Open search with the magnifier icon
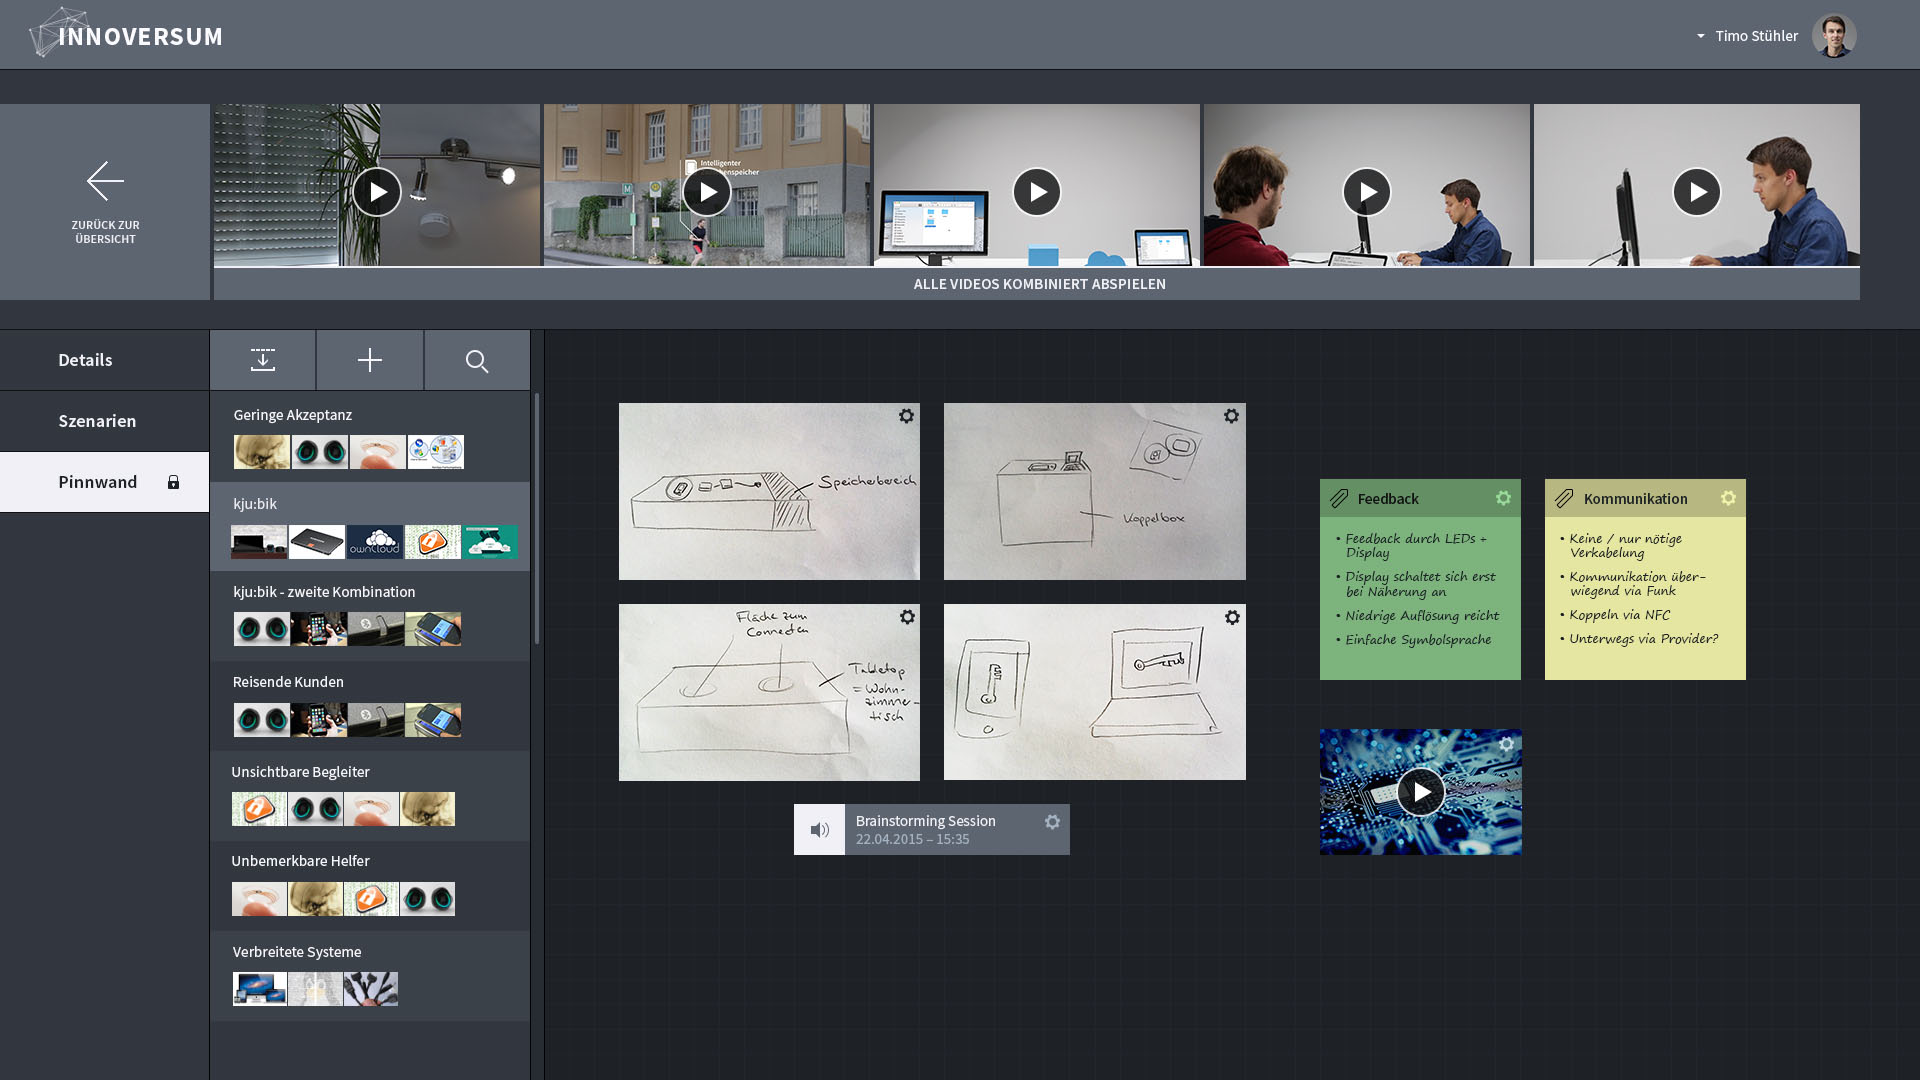 pyautogui.click(x=477, y=361)
